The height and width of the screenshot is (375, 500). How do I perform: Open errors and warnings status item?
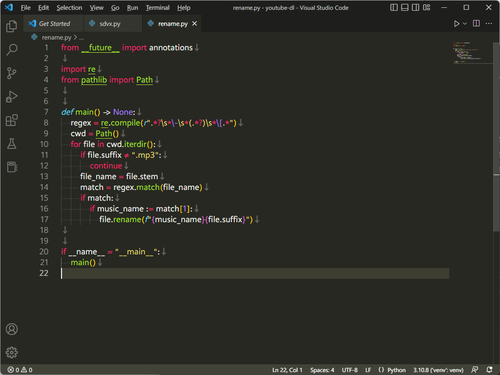(20, 370)
